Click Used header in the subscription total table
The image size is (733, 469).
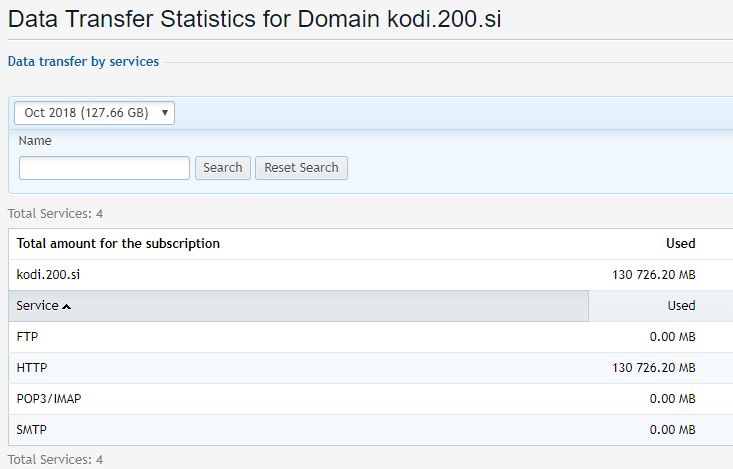680,243
